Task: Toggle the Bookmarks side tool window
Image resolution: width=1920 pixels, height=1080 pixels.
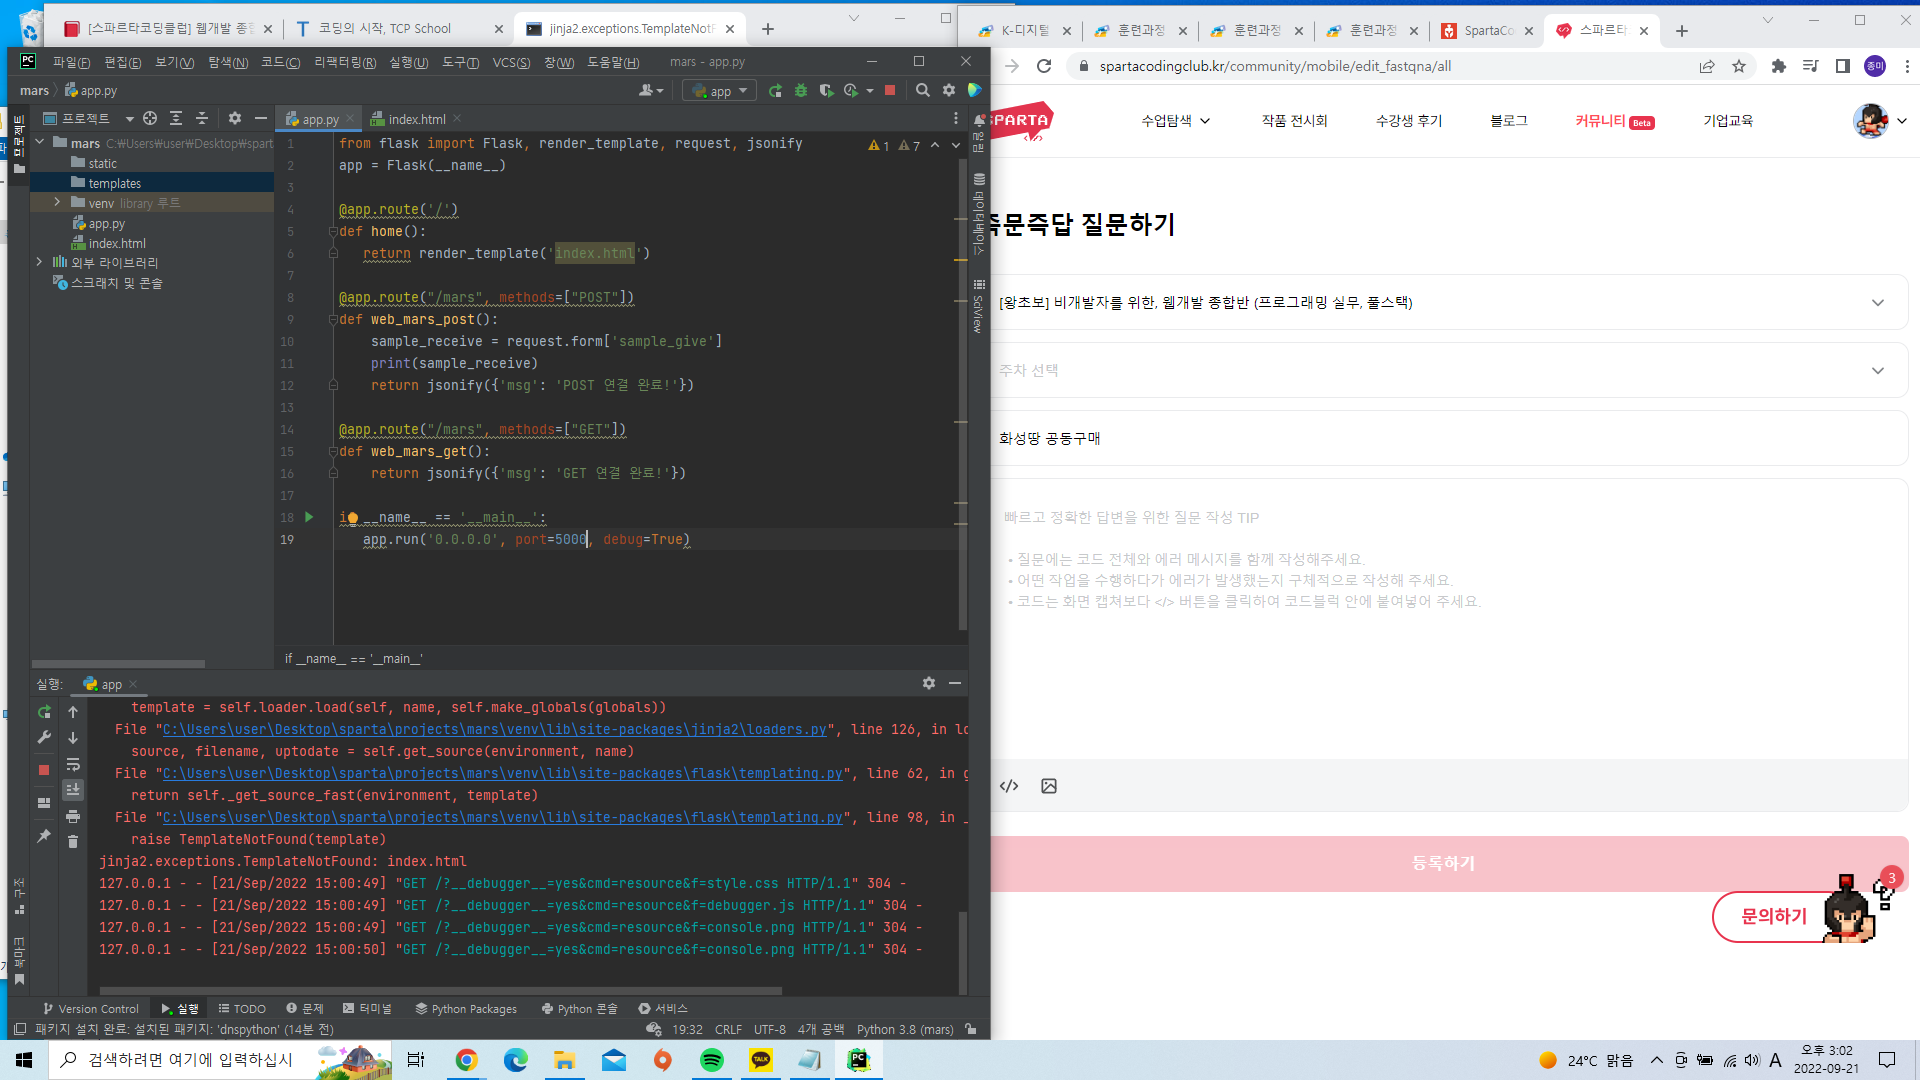Action: (x=19, y=961)
